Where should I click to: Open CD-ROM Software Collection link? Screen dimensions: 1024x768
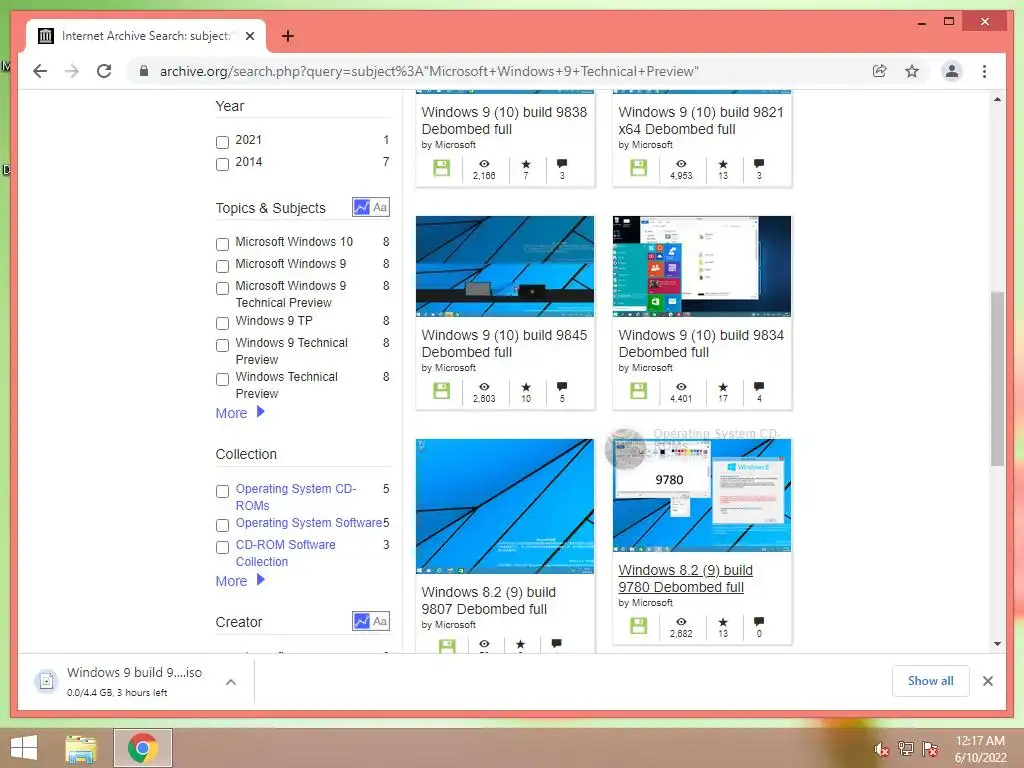[x=285, y=553]
